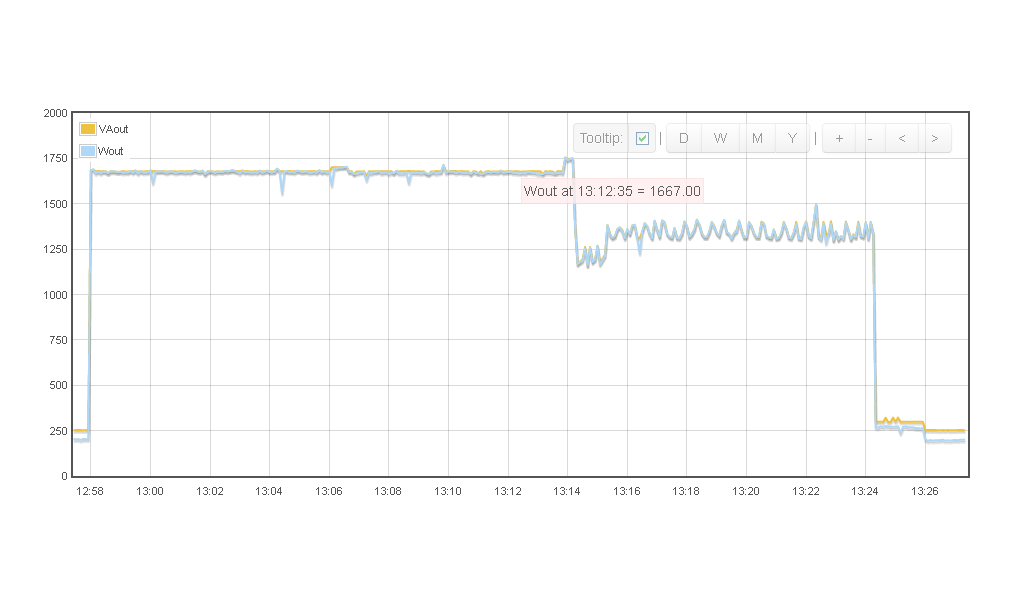
Task: Click the 12:58 time axis label
Action: point(90,492)
